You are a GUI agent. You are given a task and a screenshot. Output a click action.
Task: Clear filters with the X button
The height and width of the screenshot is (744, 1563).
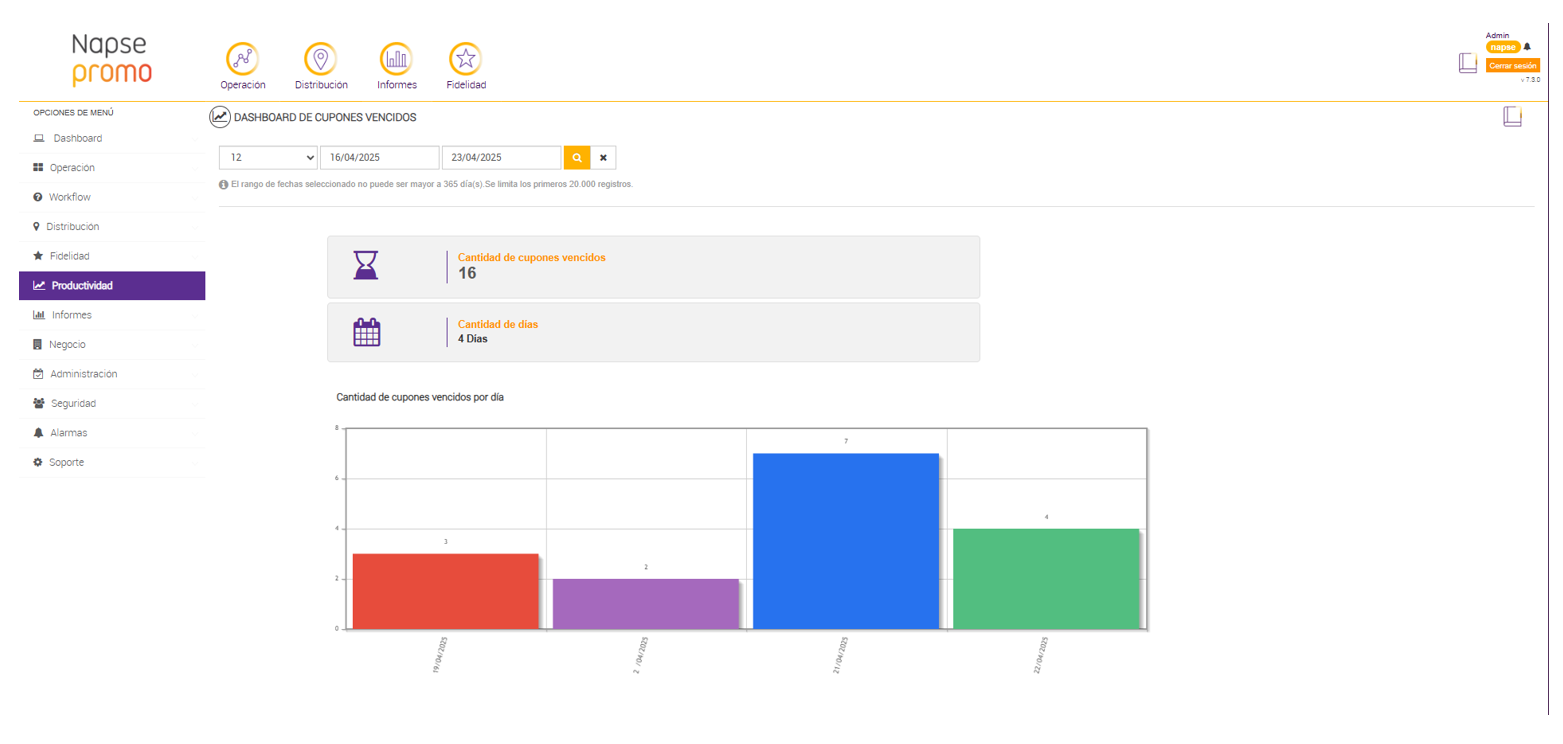click(x=603, y=158)
